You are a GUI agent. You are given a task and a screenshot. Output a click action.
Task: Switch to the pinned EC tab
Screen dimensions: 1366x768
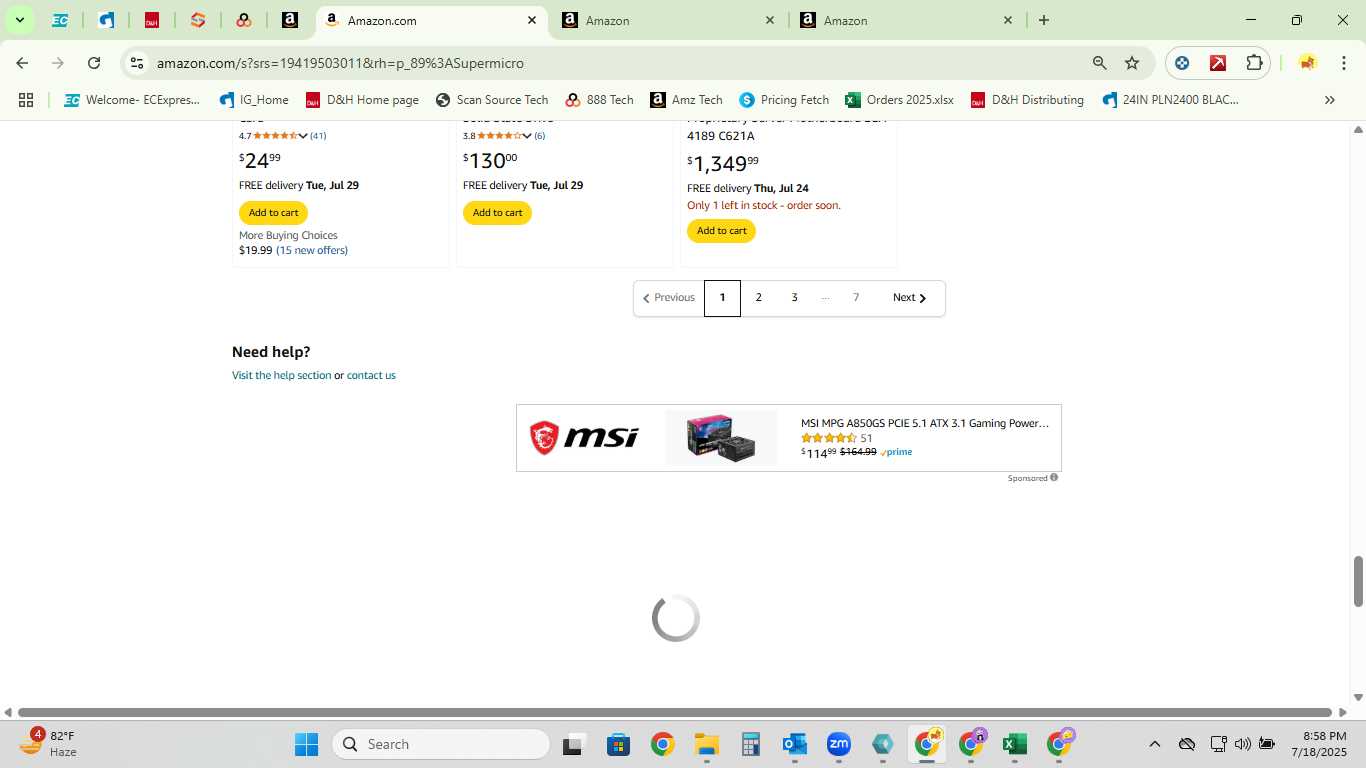coord(60,20)
